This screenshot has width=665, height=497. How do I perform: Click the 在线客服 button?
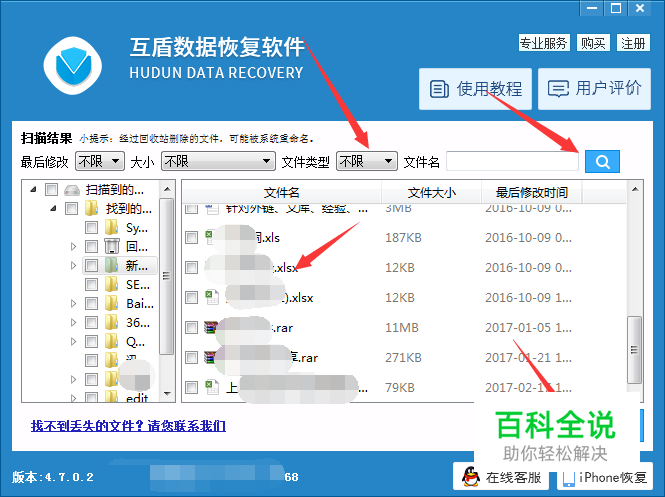coord(501,477)
